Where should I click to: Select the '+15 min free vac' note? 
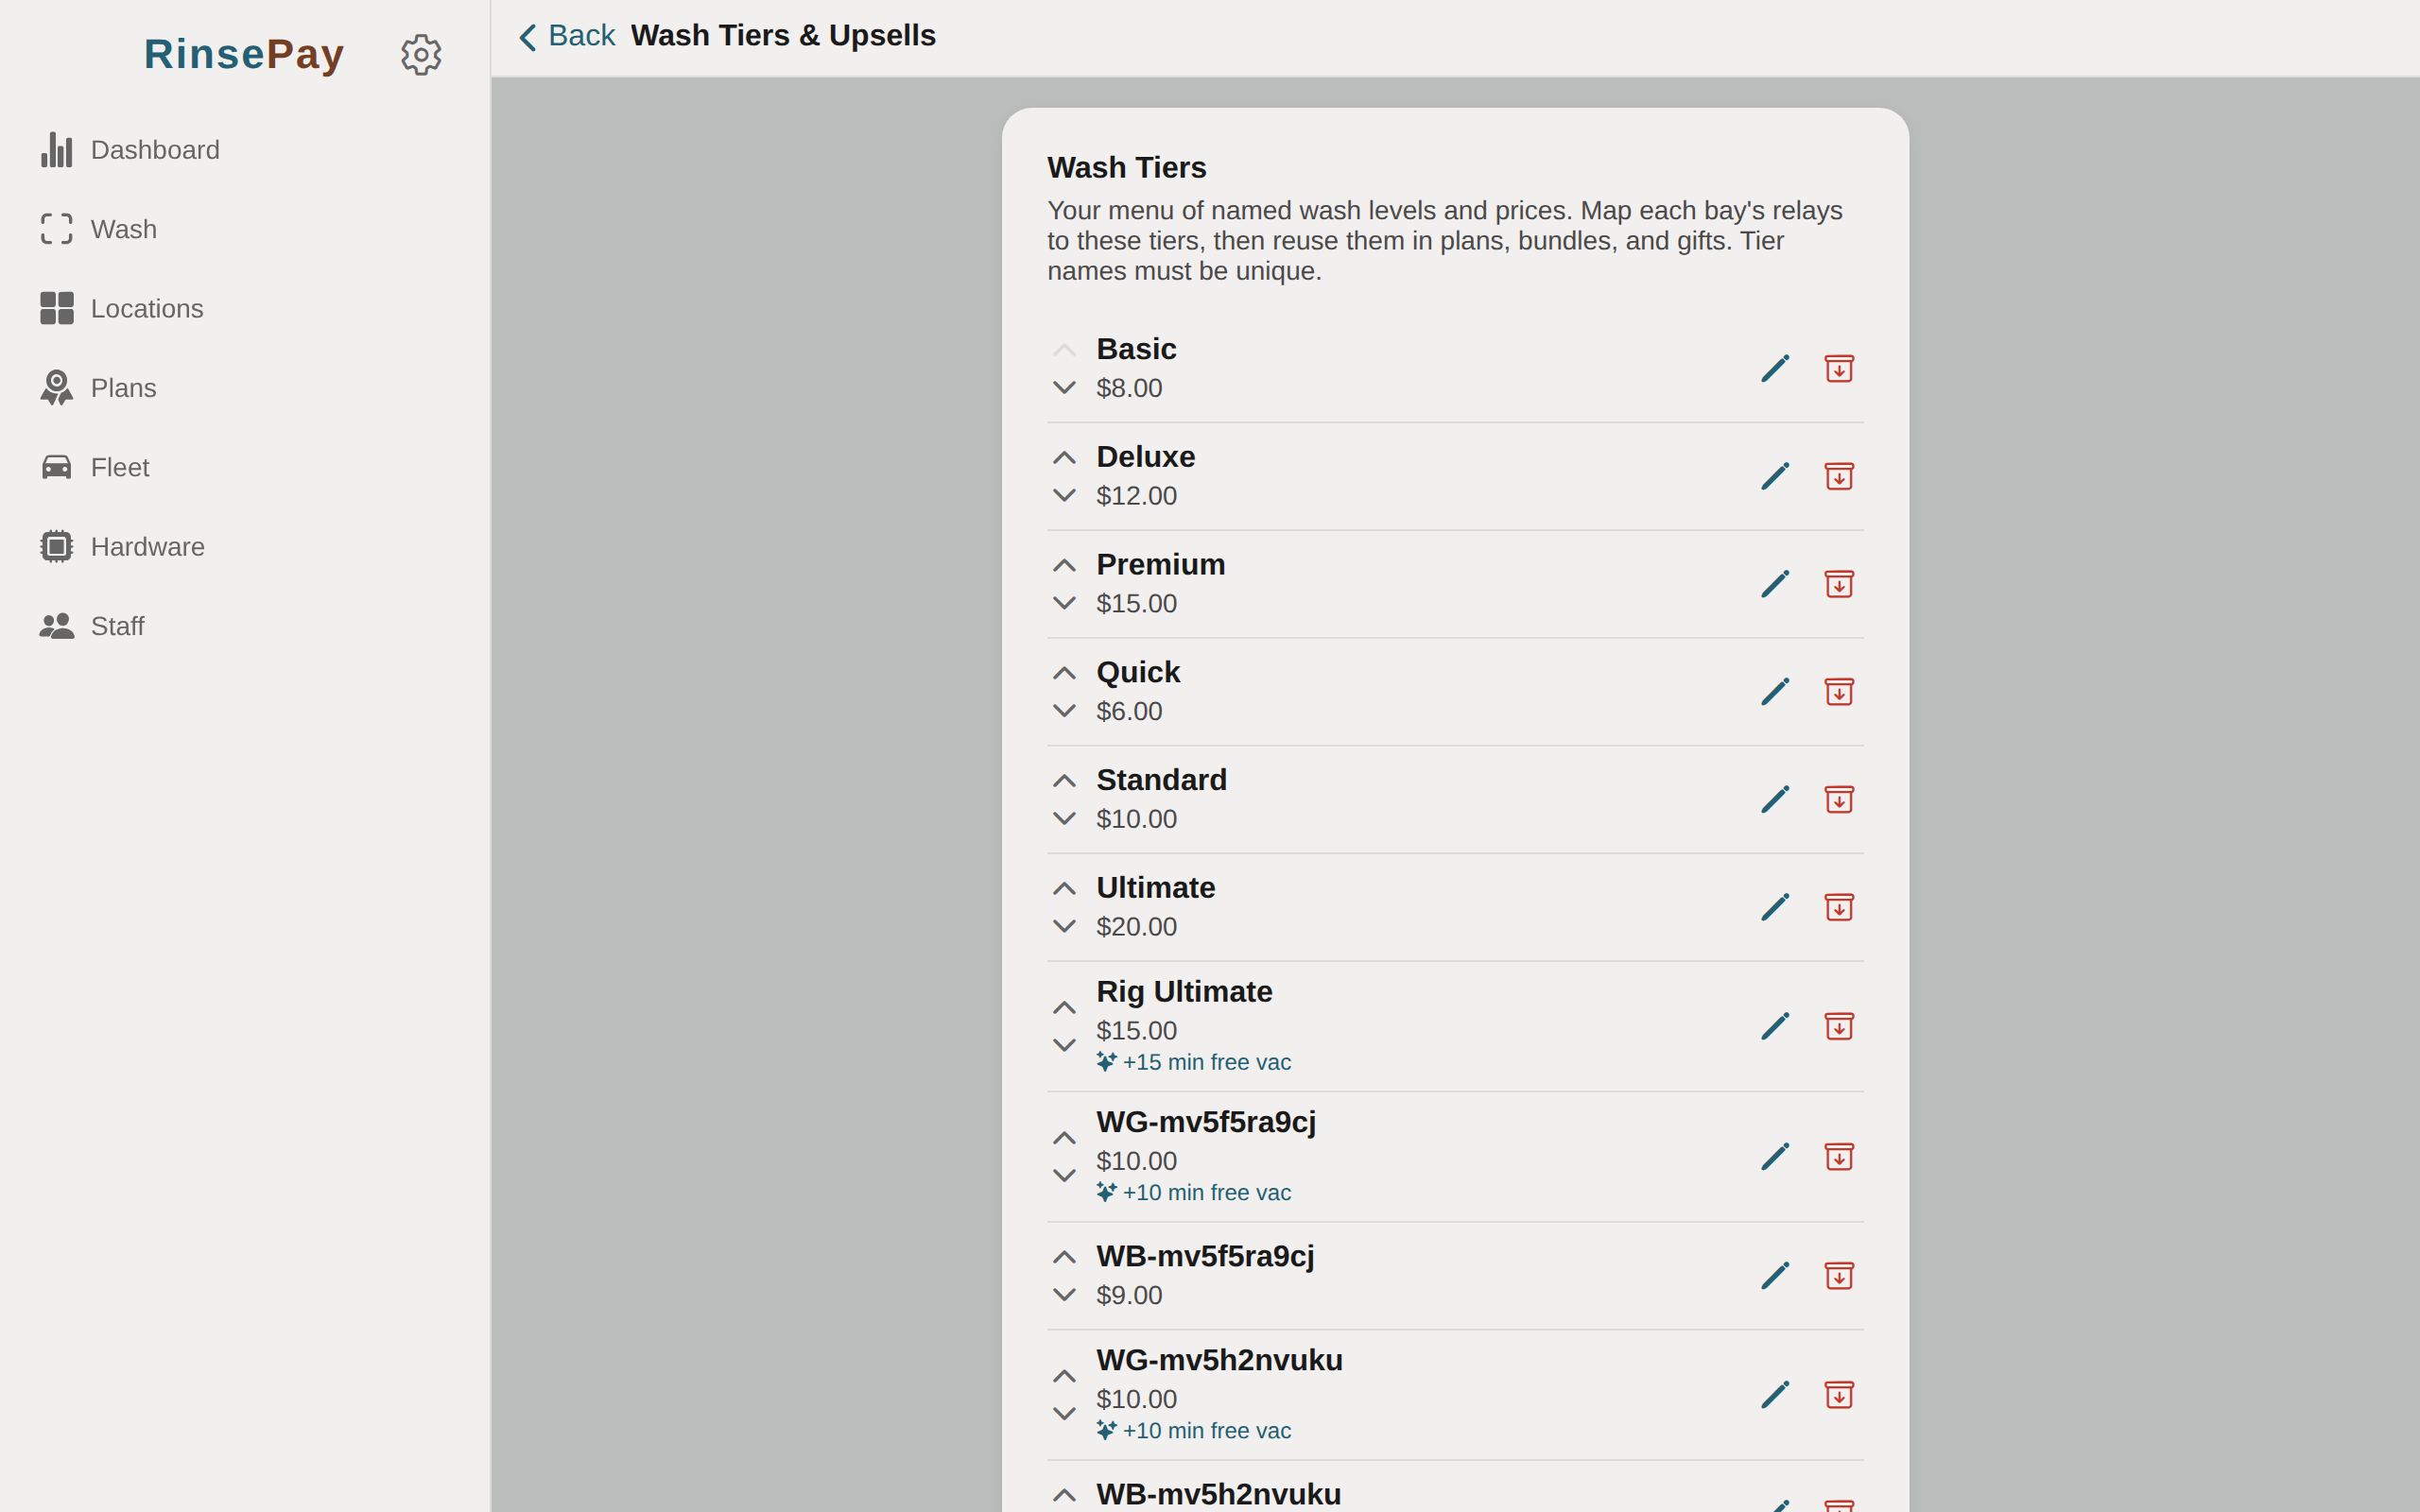pyautogui.click(x=1194, y=1062)
